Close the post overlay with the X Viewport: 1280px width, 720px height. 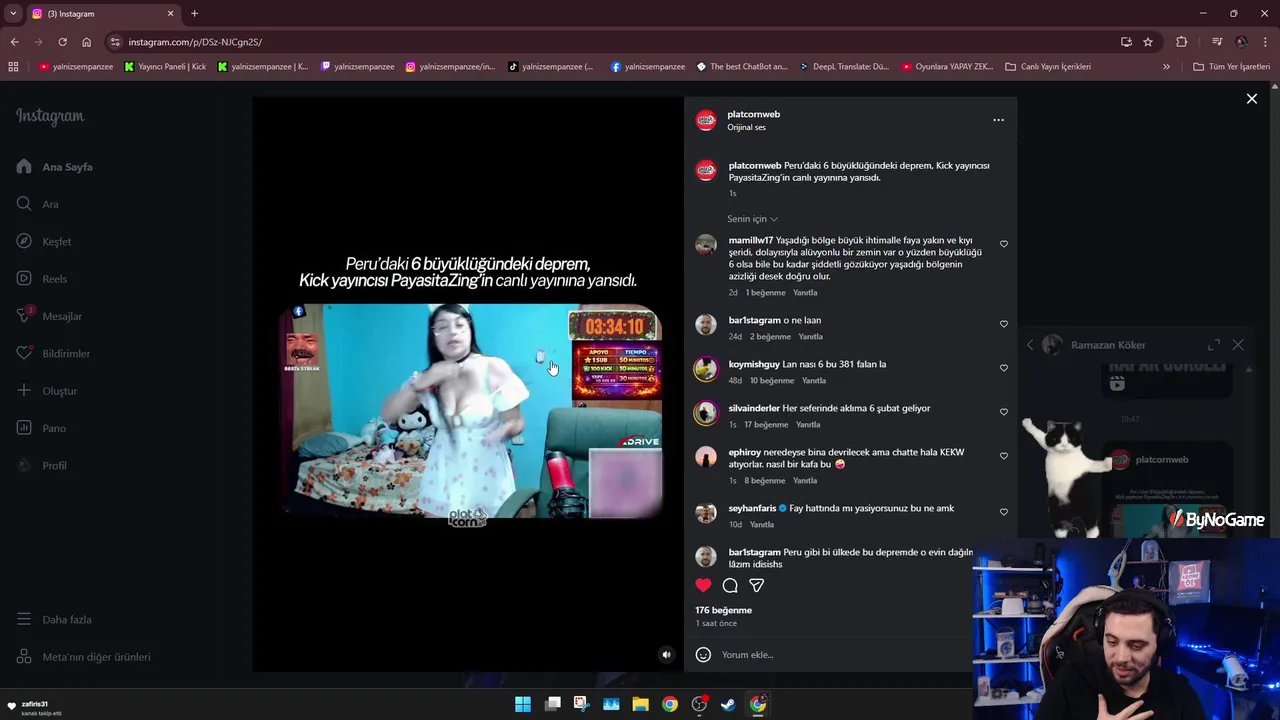click(1251, 99)
